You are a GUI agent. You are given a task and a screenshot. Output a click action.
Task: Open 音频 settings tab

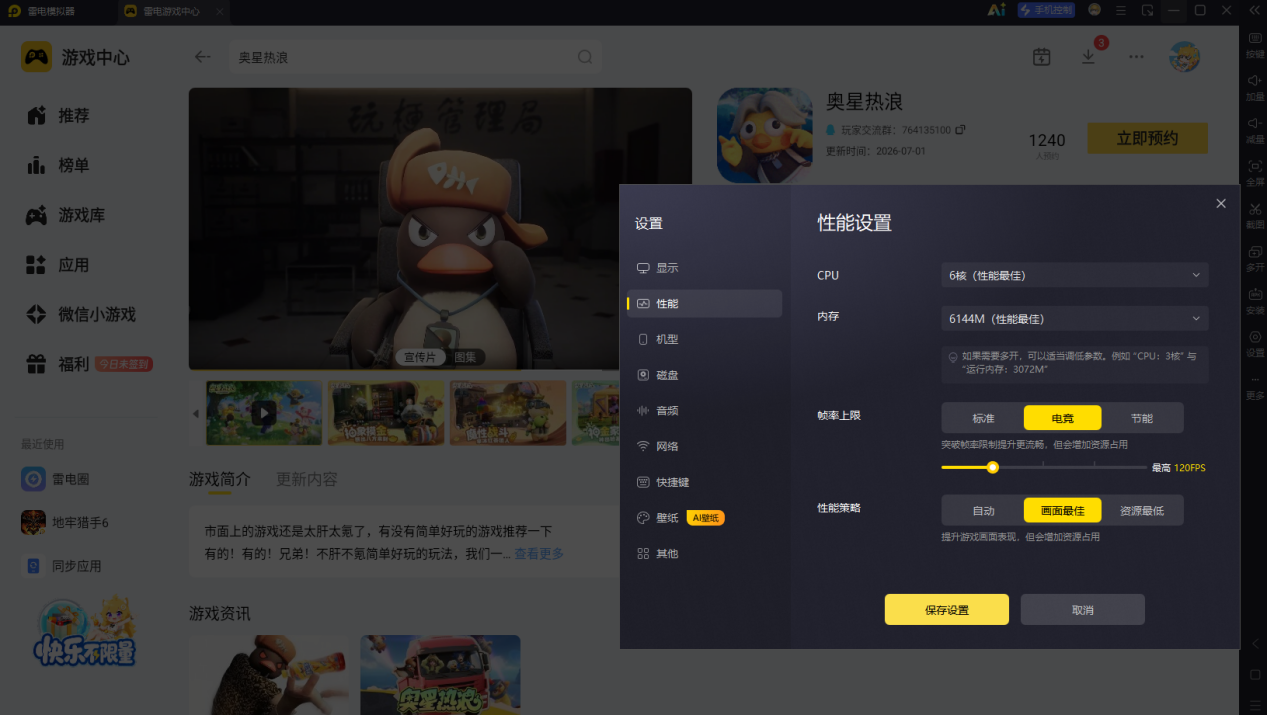[704, 410]
